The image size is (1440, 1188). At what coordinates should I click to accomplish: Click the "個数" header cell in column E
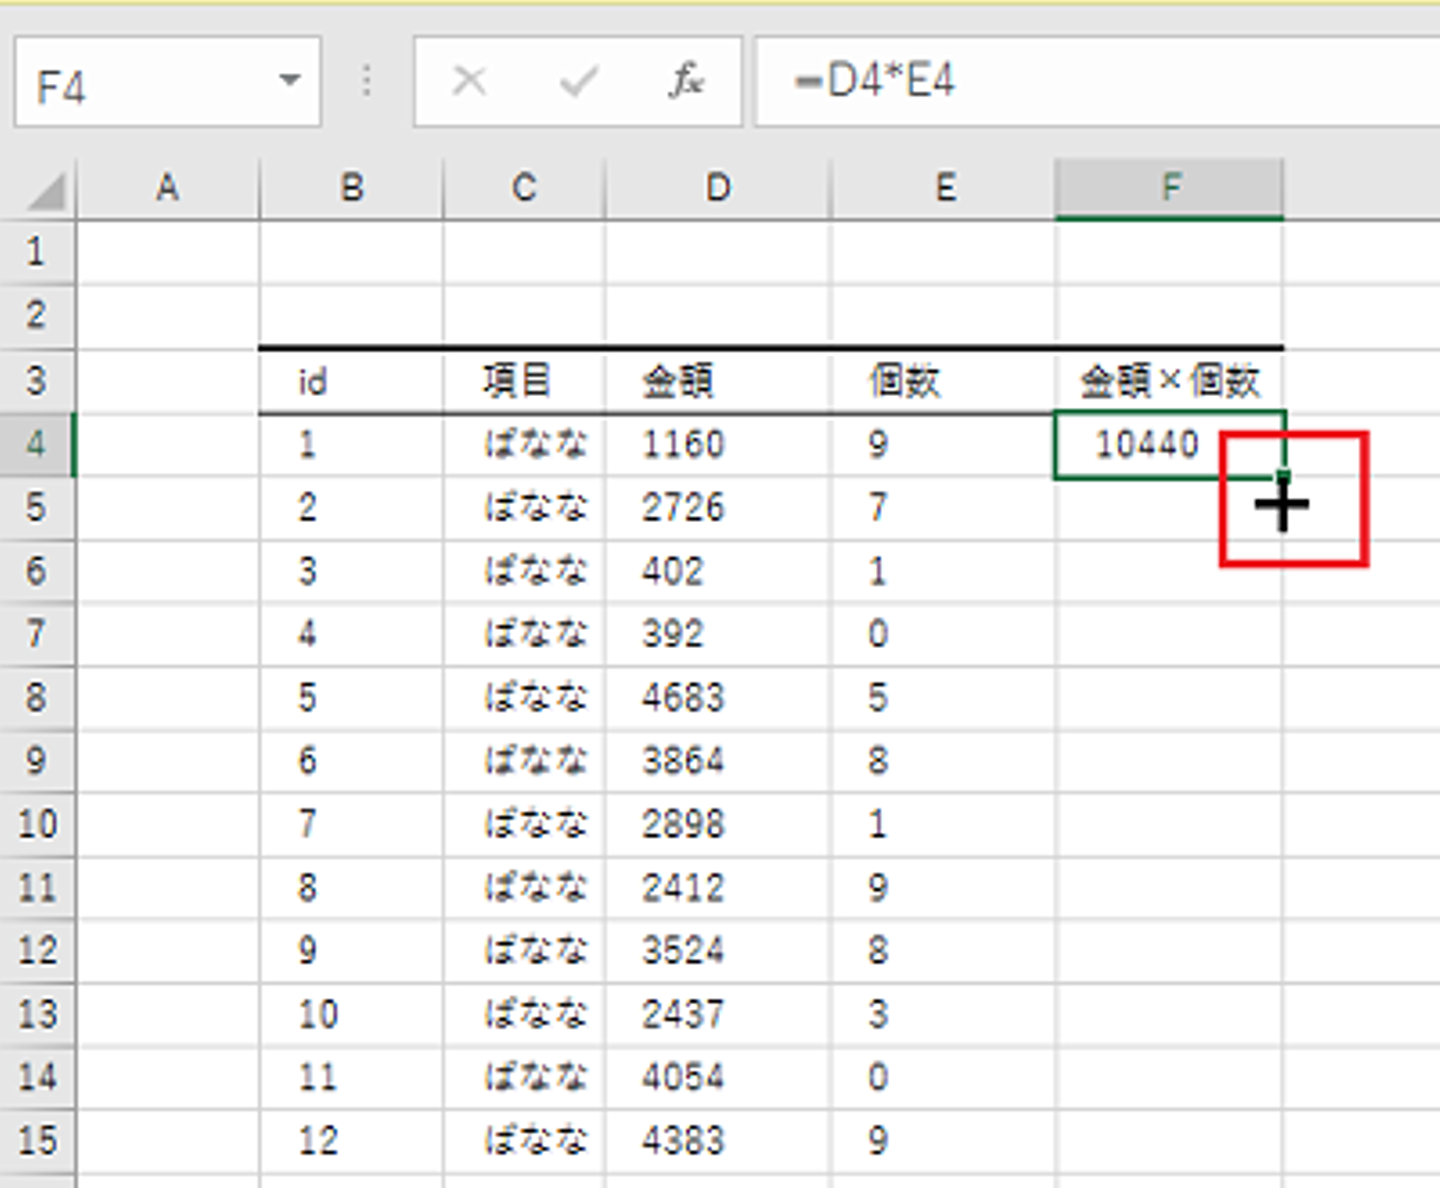(x=943, y=381)
